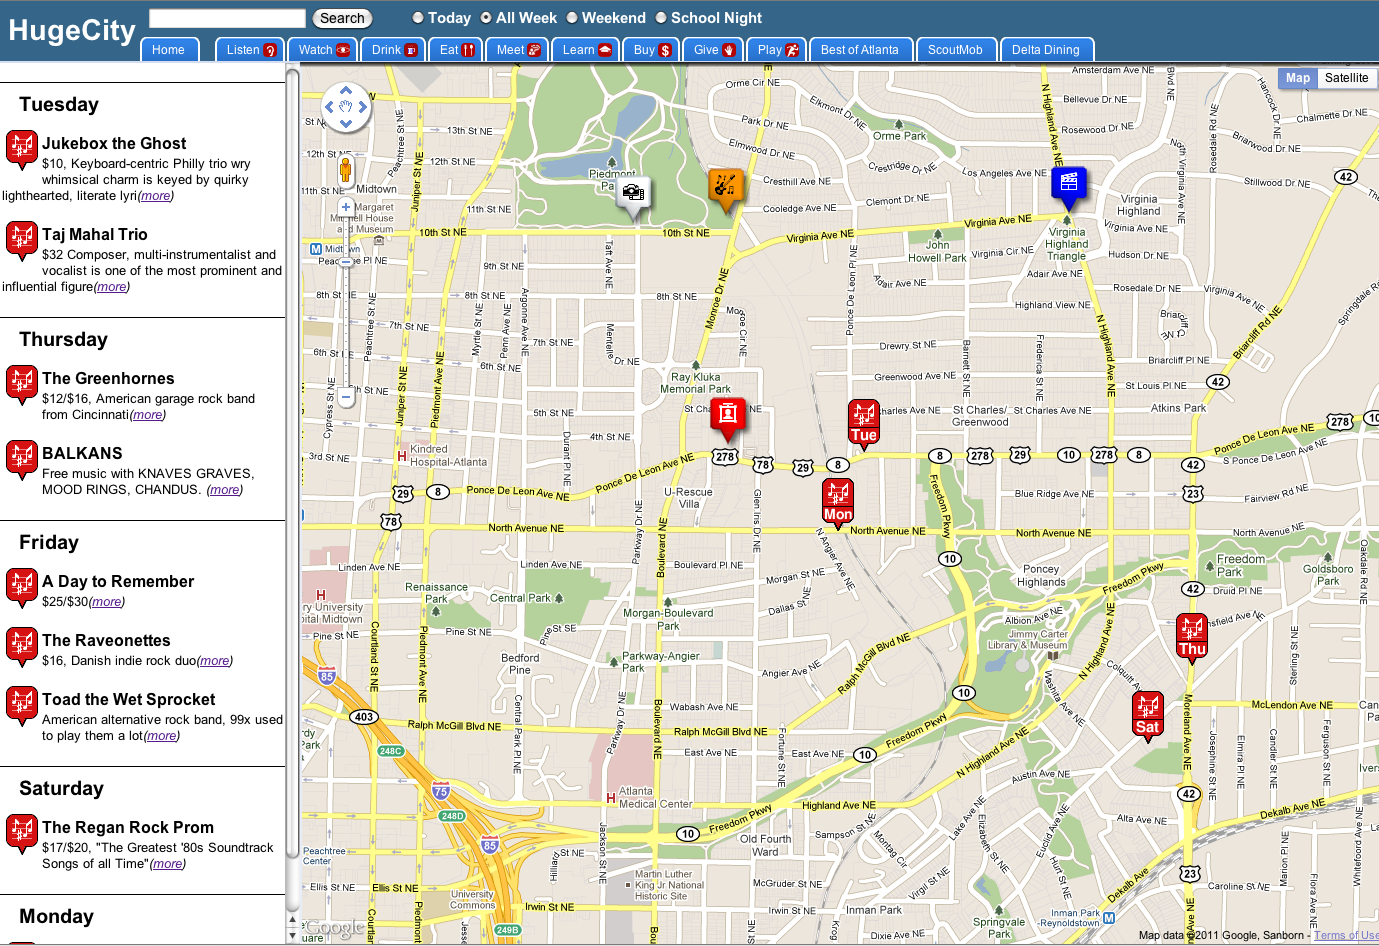Click the red marker near Ray Kluka Memorial Park
Screen dimensions: 1379x946
728,419
